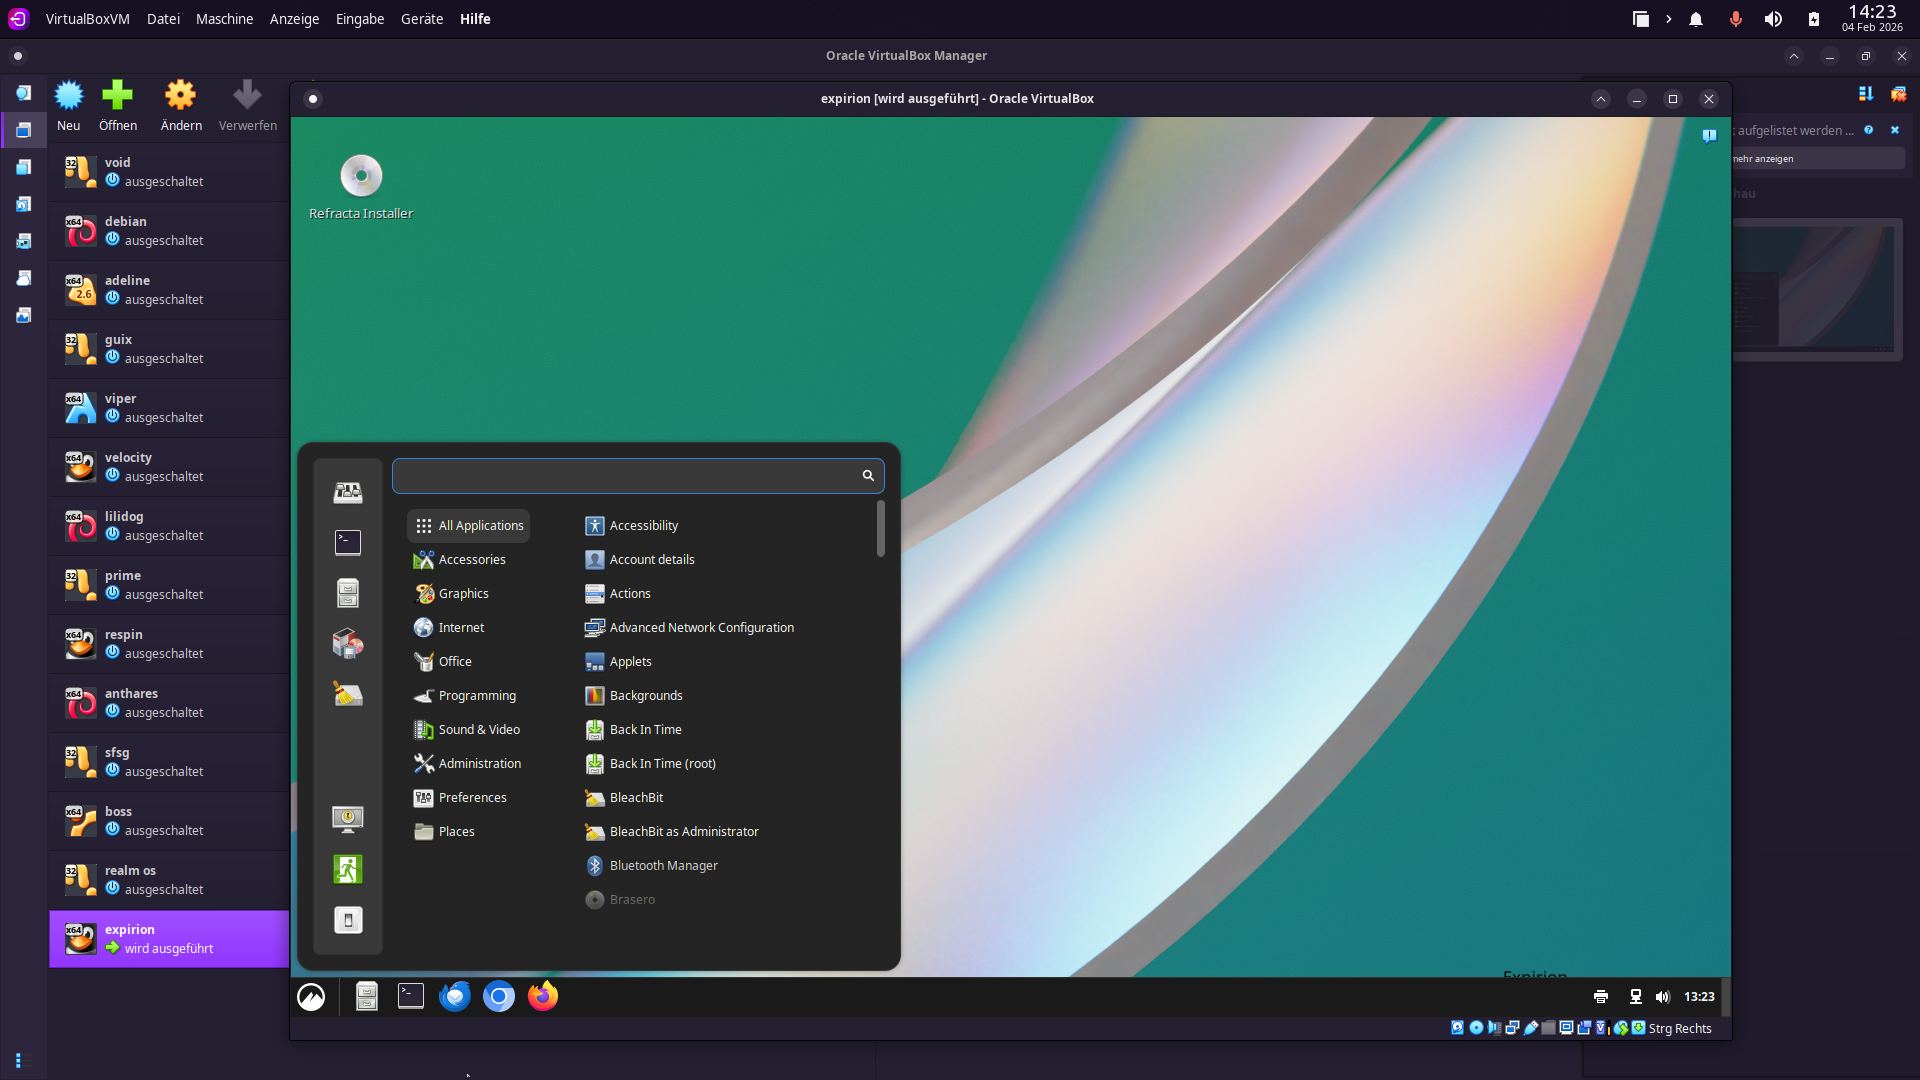The height and width of the screenshot is (1080, 1920).
Task: Open the Preferences category in menu
Action: (x=472, y=797)
